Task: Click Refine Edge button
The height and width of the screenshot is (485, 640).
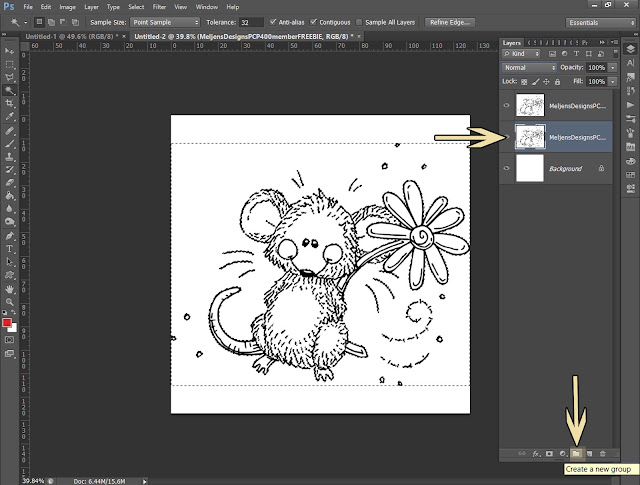Action: pos(450,22)
